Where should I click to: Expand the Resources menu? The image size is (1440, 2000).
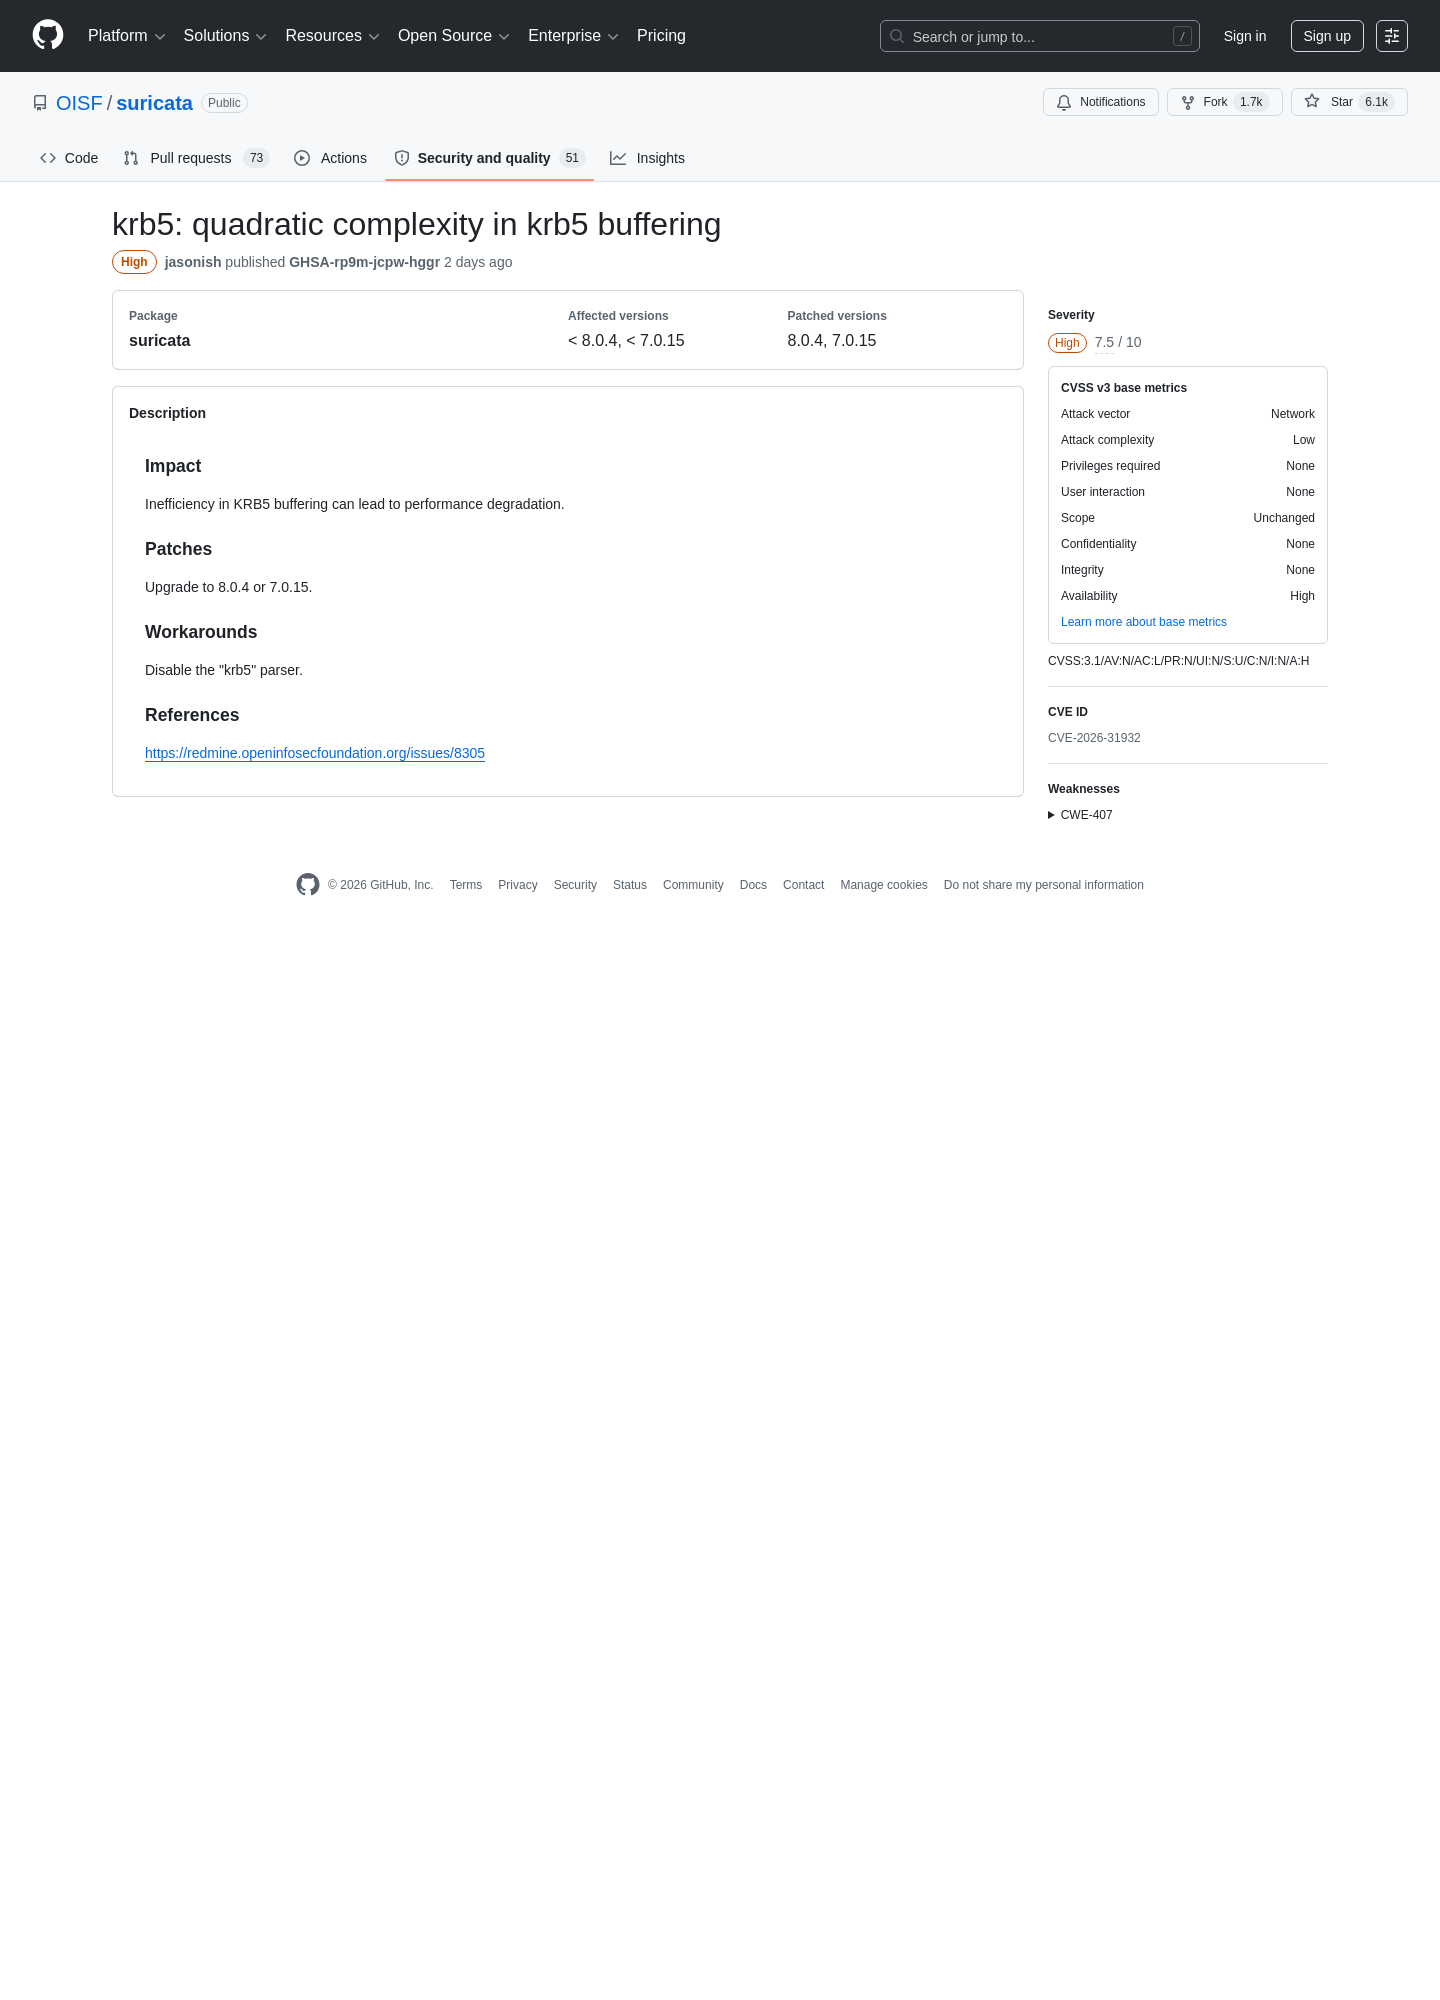(332, 36)
